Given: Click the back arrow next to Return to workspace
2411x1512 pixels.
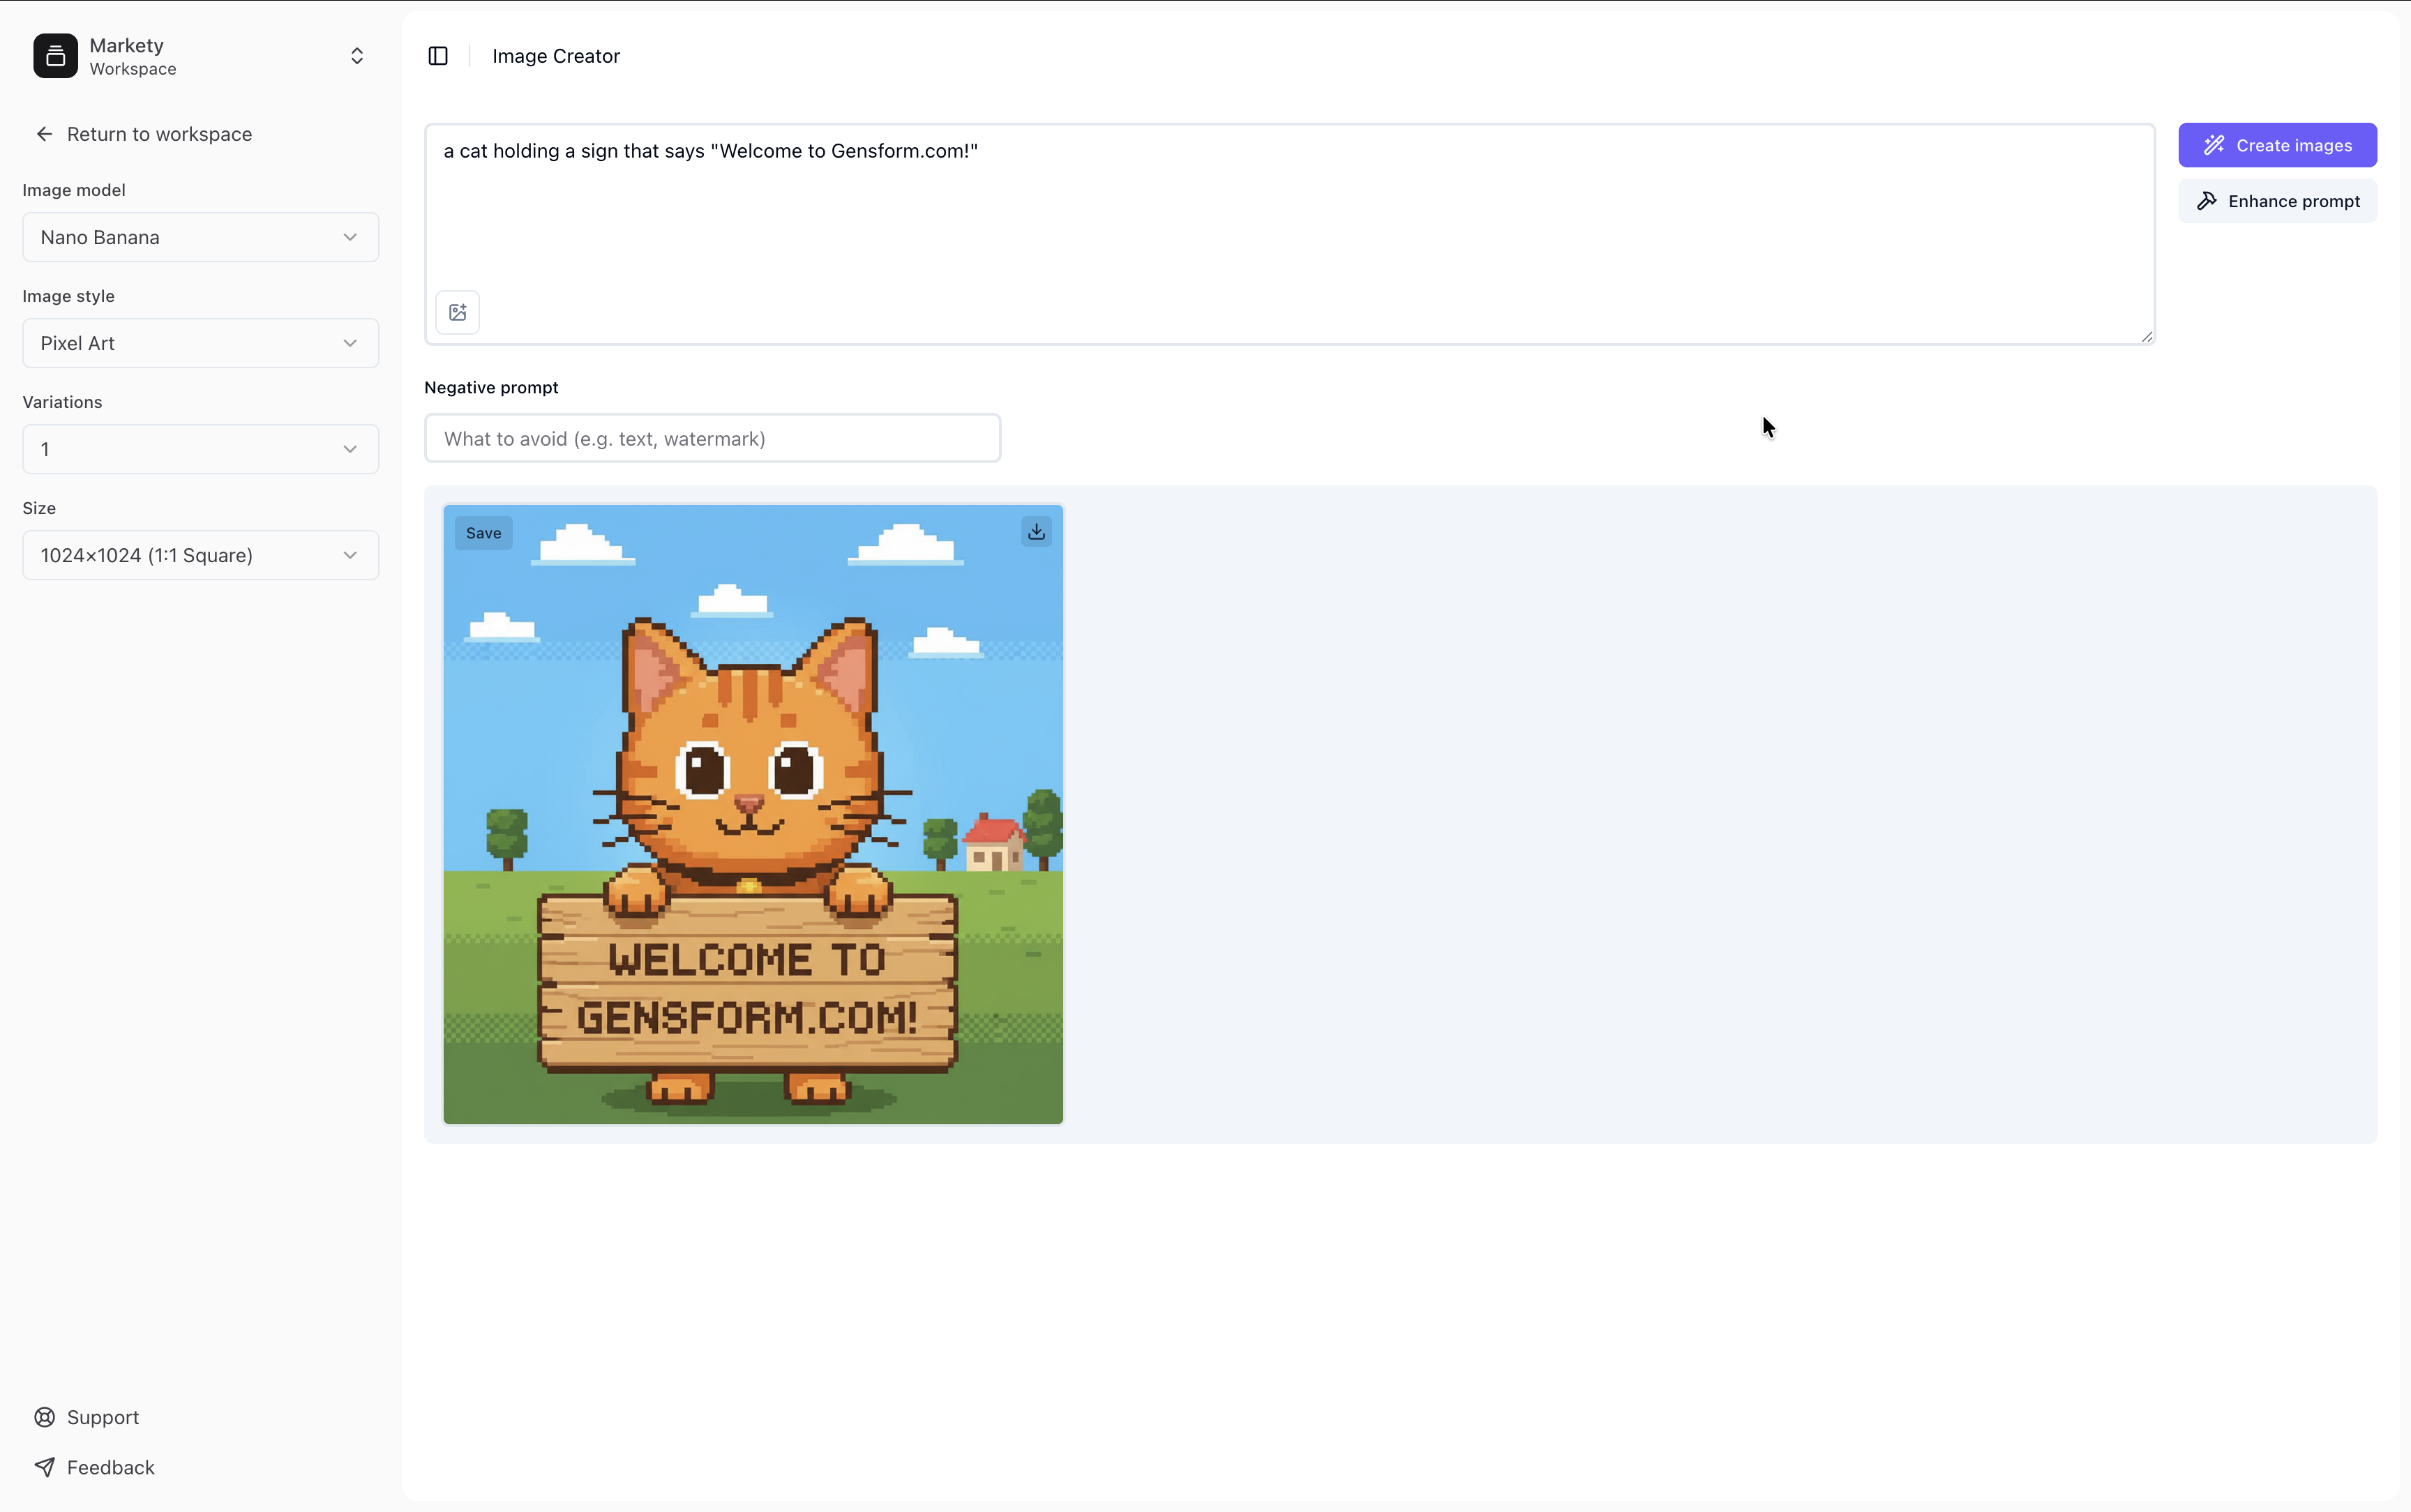Looking at the screenshot, I should click(x=44, y=133).
